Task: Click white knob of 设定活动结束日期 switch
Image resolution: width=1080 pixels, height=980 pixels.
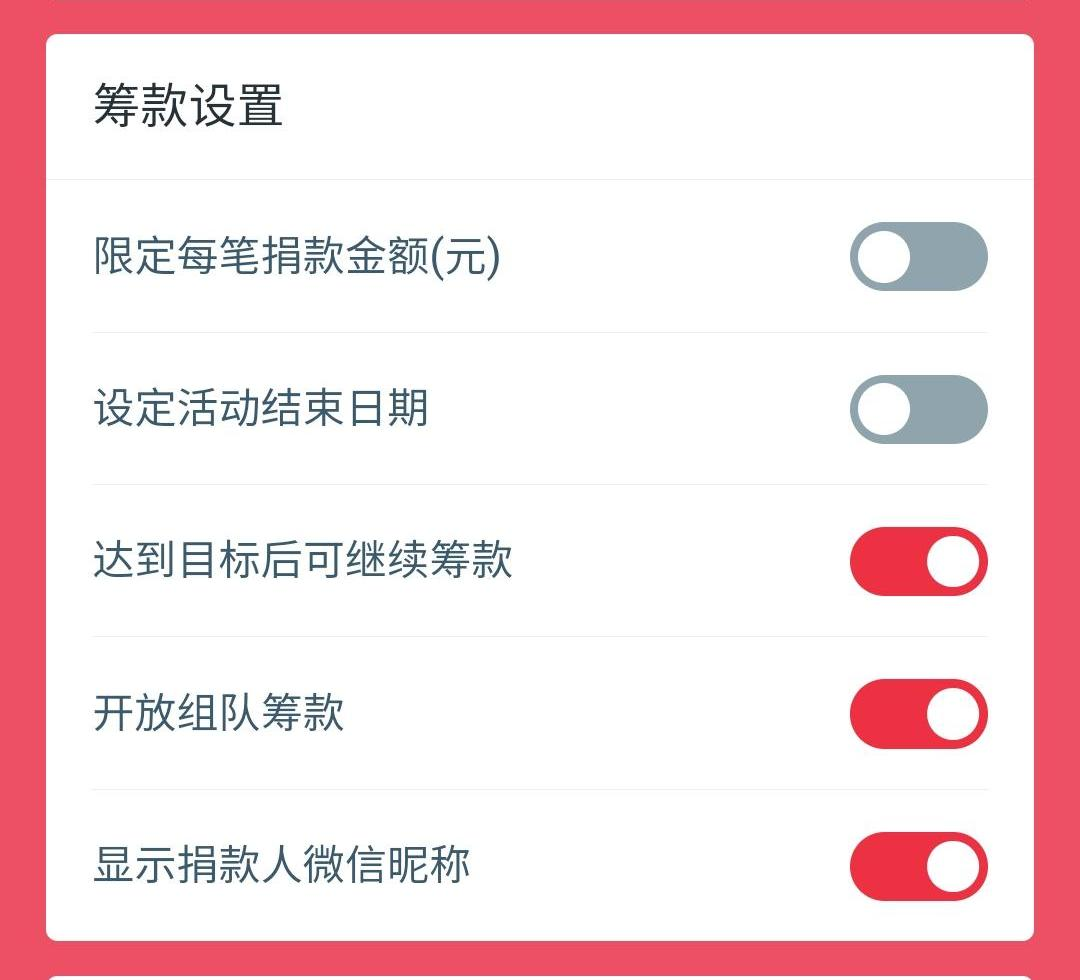Action: point(884,409)
